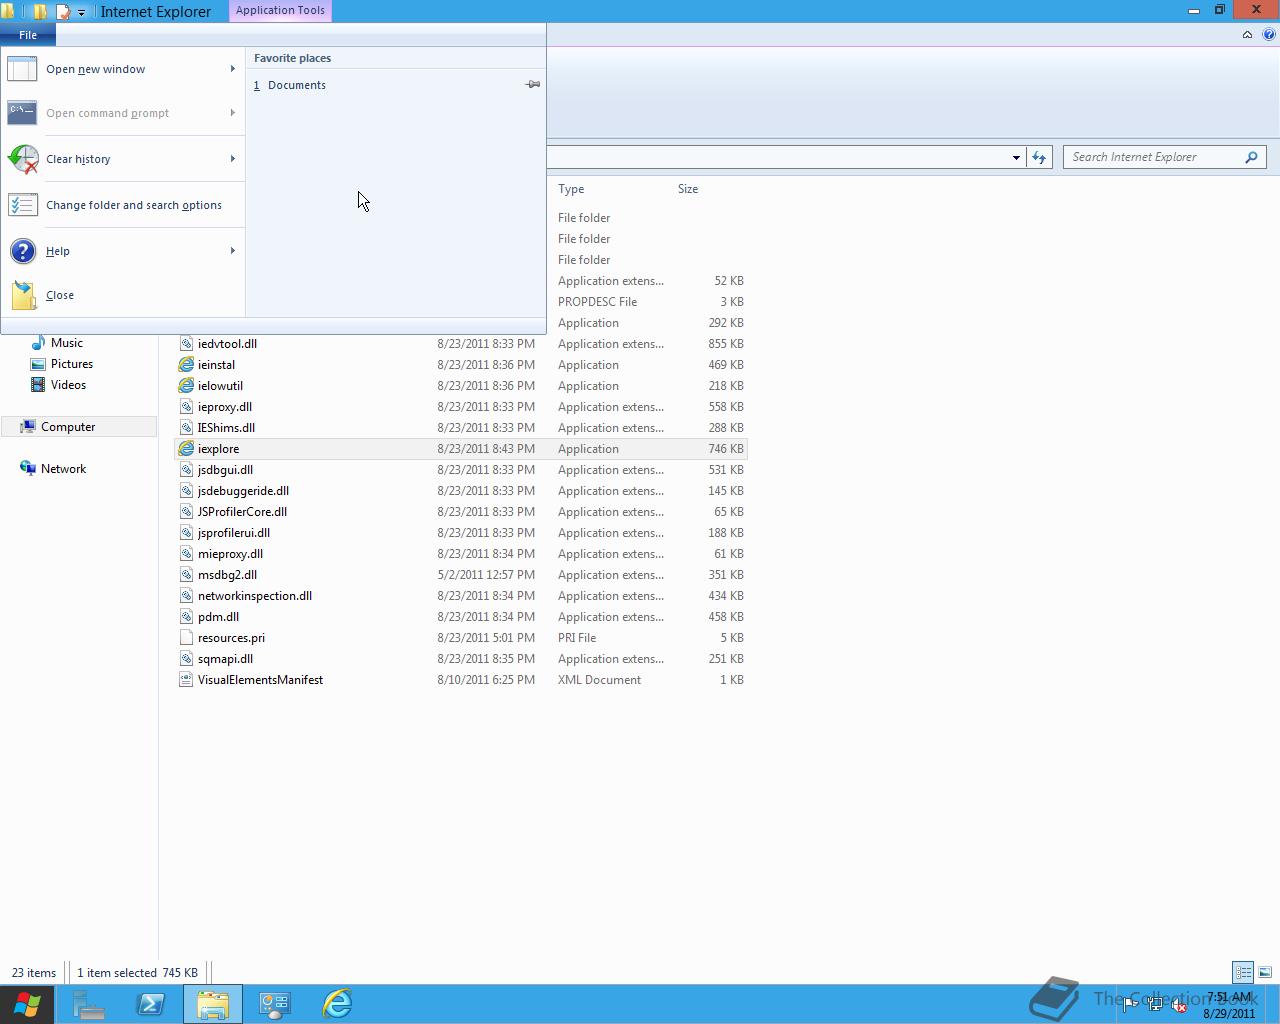Click the sqmapi.dll file icon
This screenshot has height=1024, width=1280.
tap(186, 659)
